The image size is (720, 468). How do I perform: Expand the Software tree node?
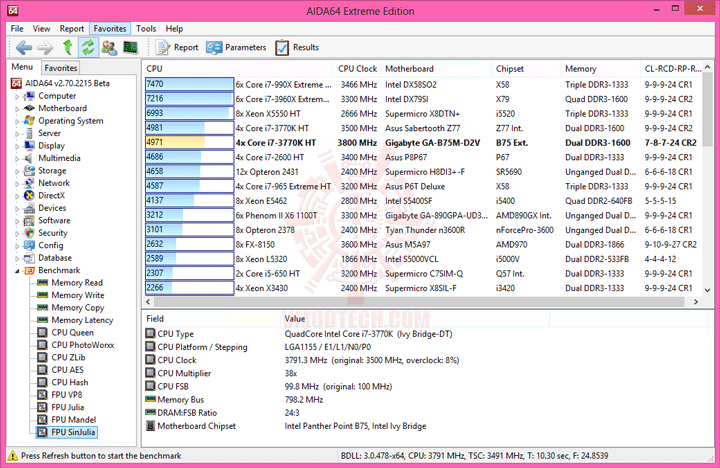[x=17, y=221]
